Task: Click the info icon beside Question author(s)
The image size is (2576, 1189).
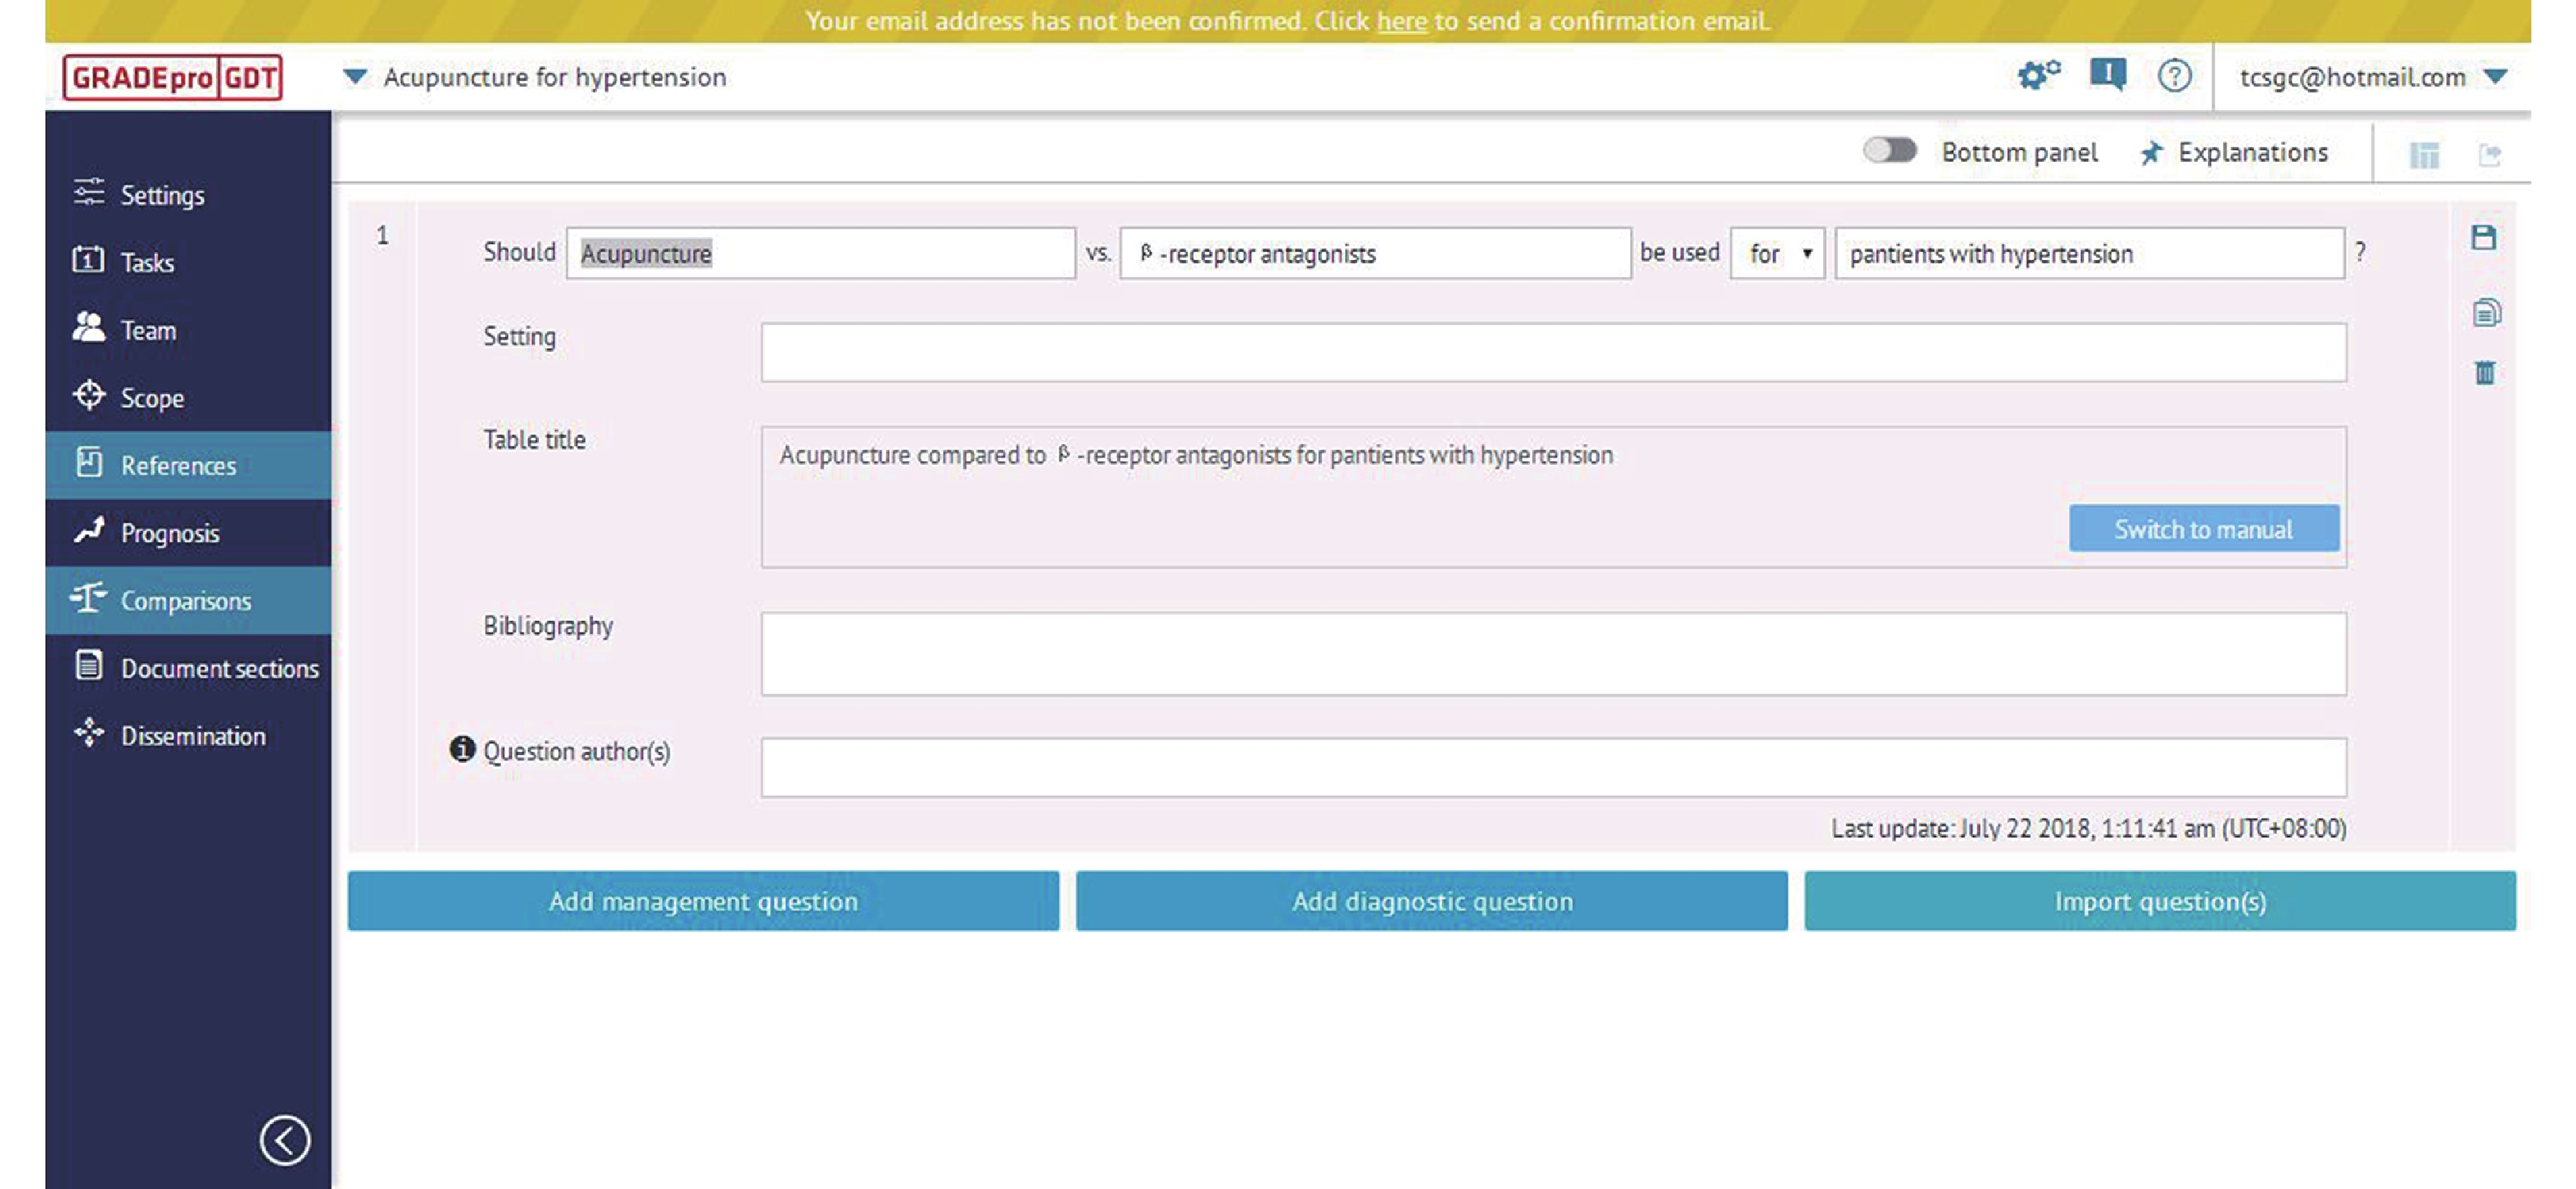Action: (x=462, y=748)
